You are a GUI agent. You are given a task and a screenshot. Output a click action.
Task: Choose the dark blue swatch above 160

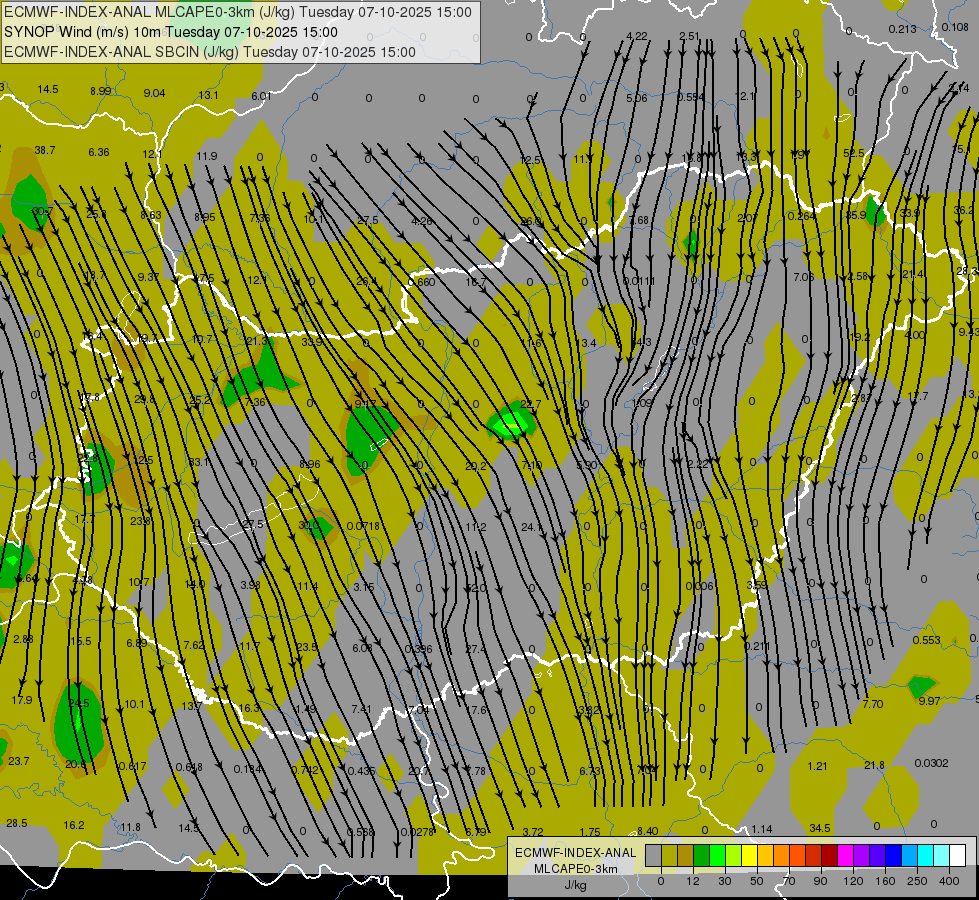[893, 855]
